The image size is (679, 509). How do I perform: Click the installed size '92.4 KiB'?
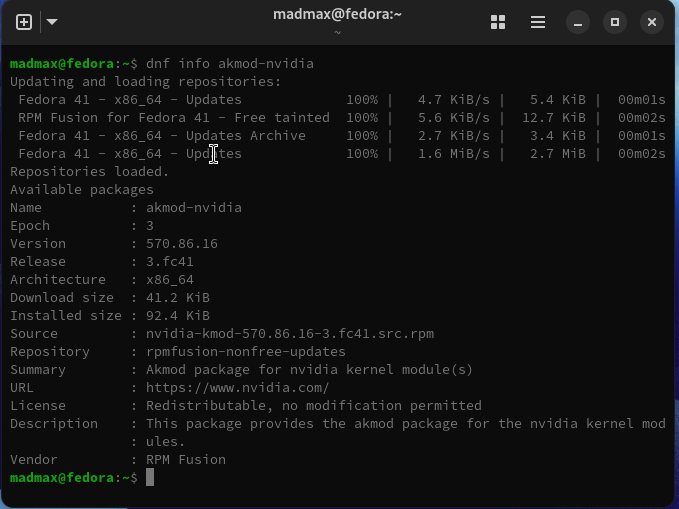point(178,315)
